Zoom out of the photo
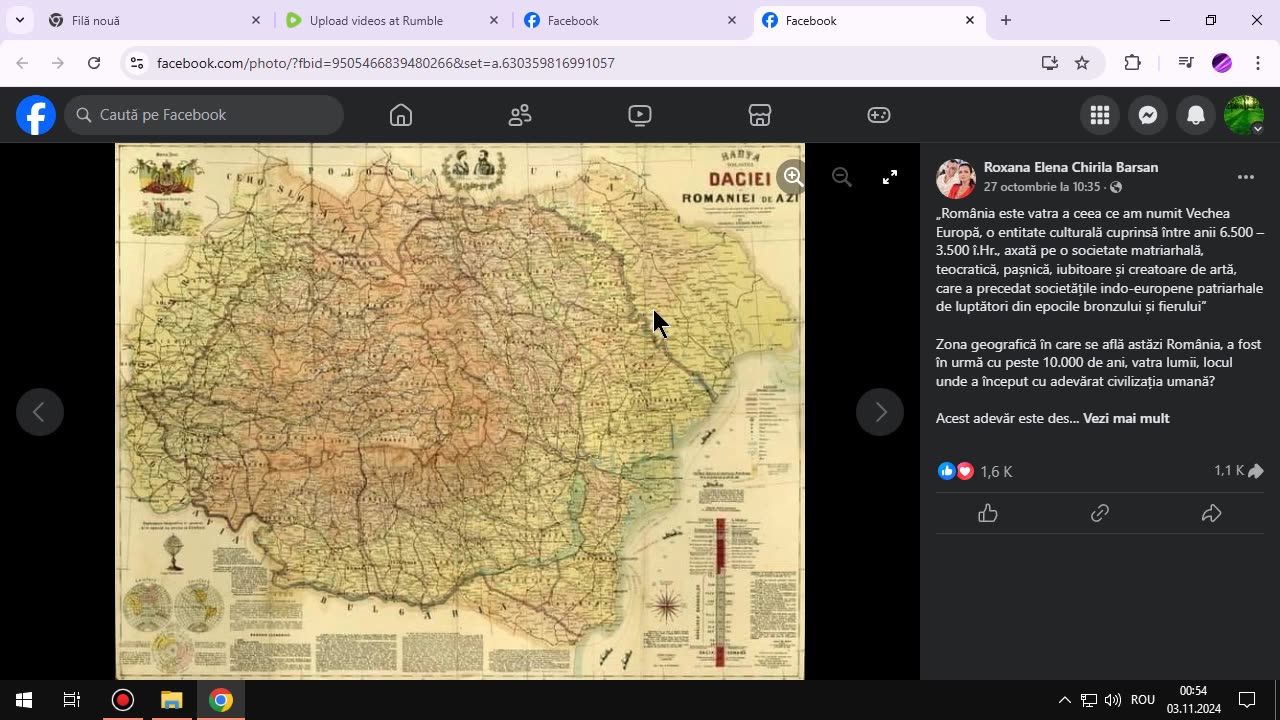This screenshot has height=720, width=1280. click(x=842, y=177)
